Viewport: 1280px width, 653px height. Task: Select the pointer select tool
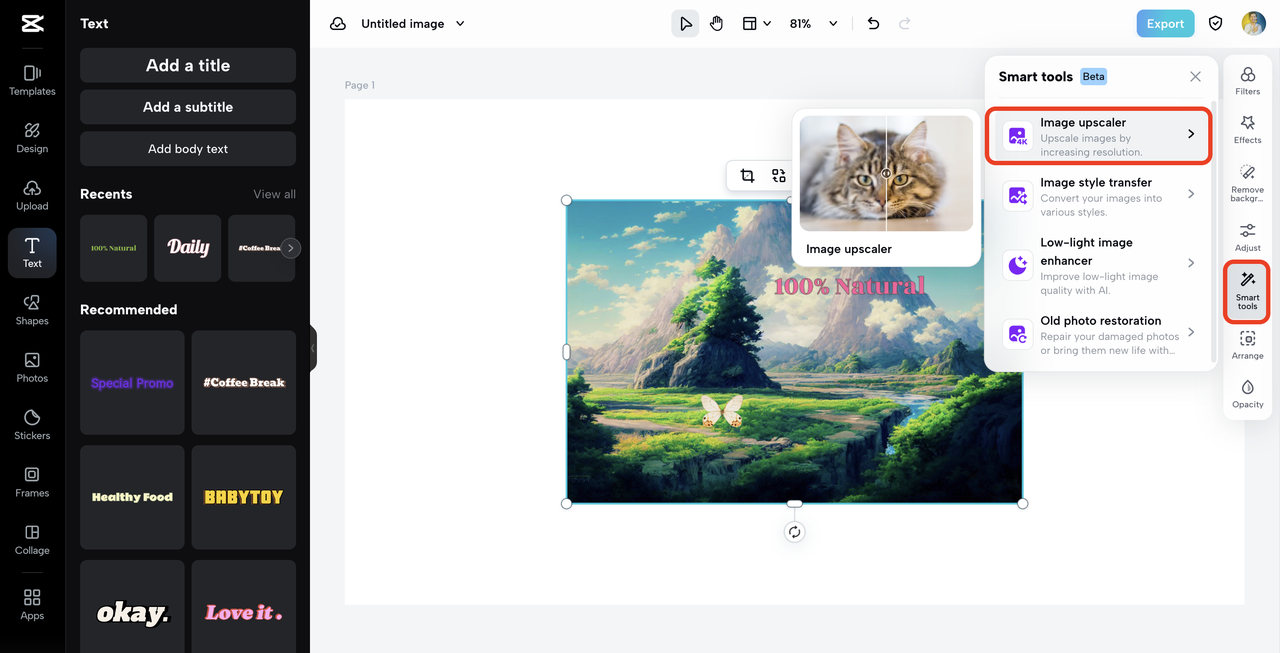click(685, 24)
